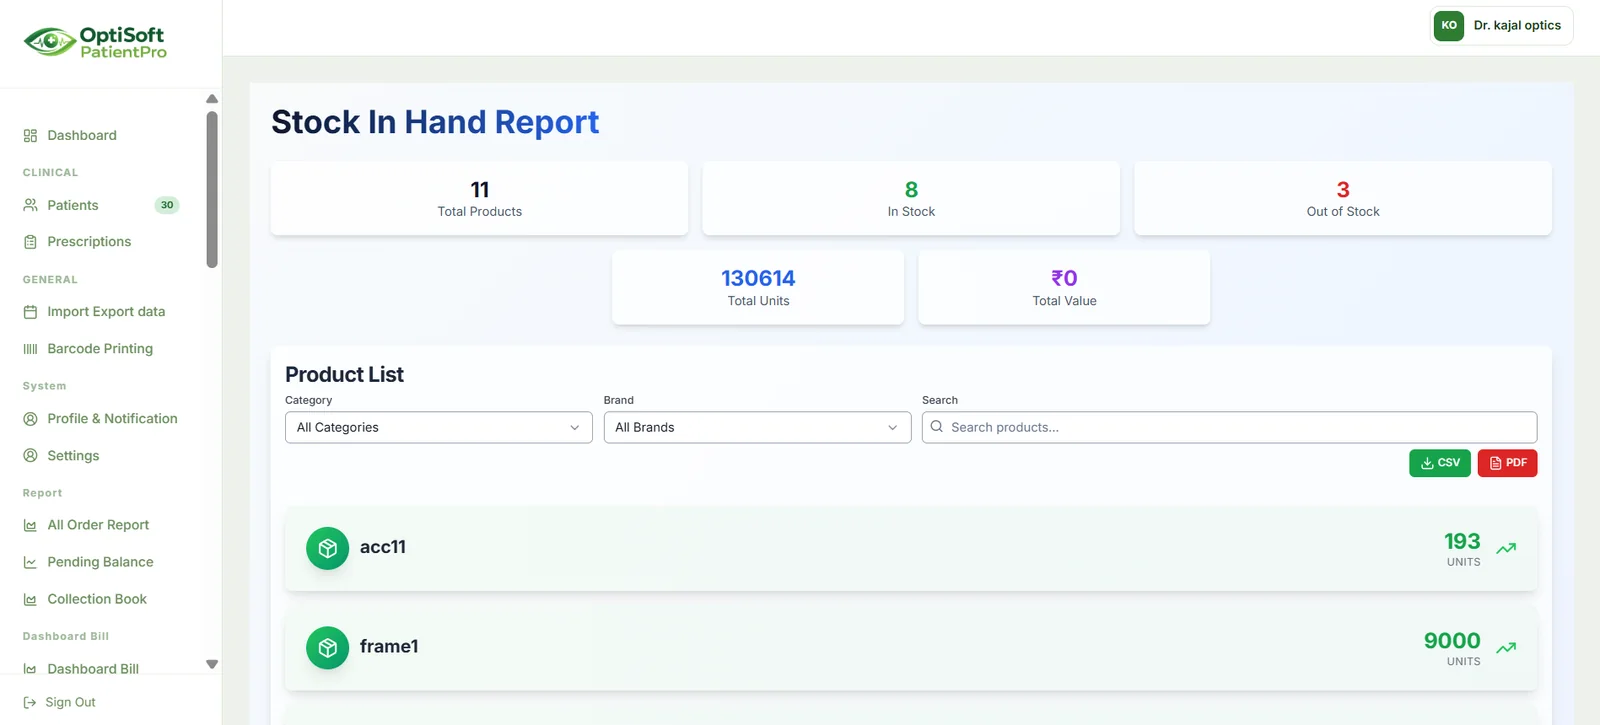Click the Settings user-circle icon
The width and height of the screenshot is (1600, 725).
click(x=30, y=456)
